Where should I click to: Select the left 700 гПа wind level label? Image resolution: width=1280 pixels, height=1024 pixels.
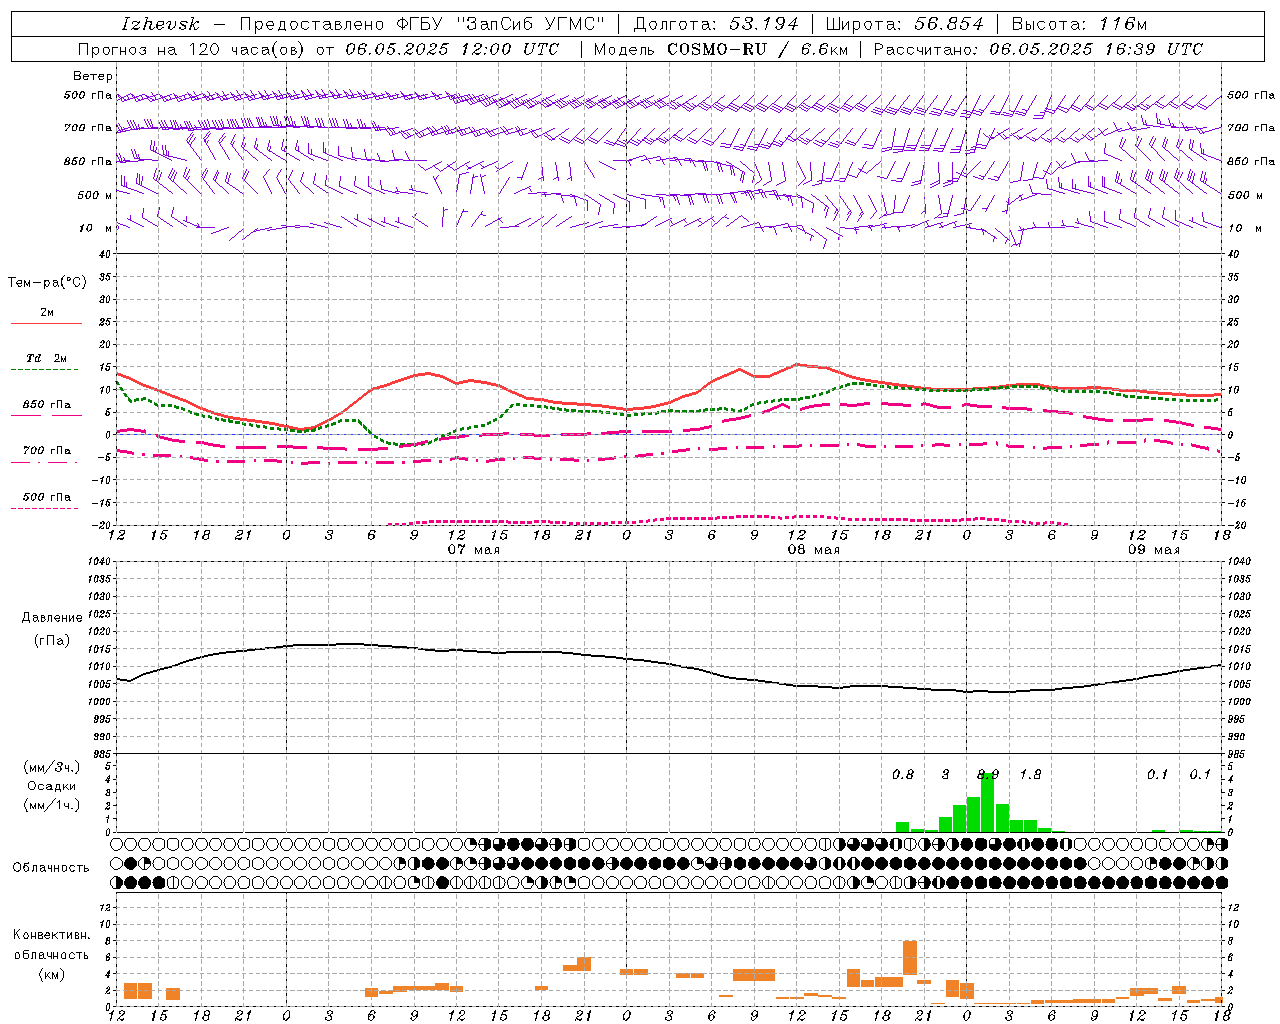pos(88,128)
